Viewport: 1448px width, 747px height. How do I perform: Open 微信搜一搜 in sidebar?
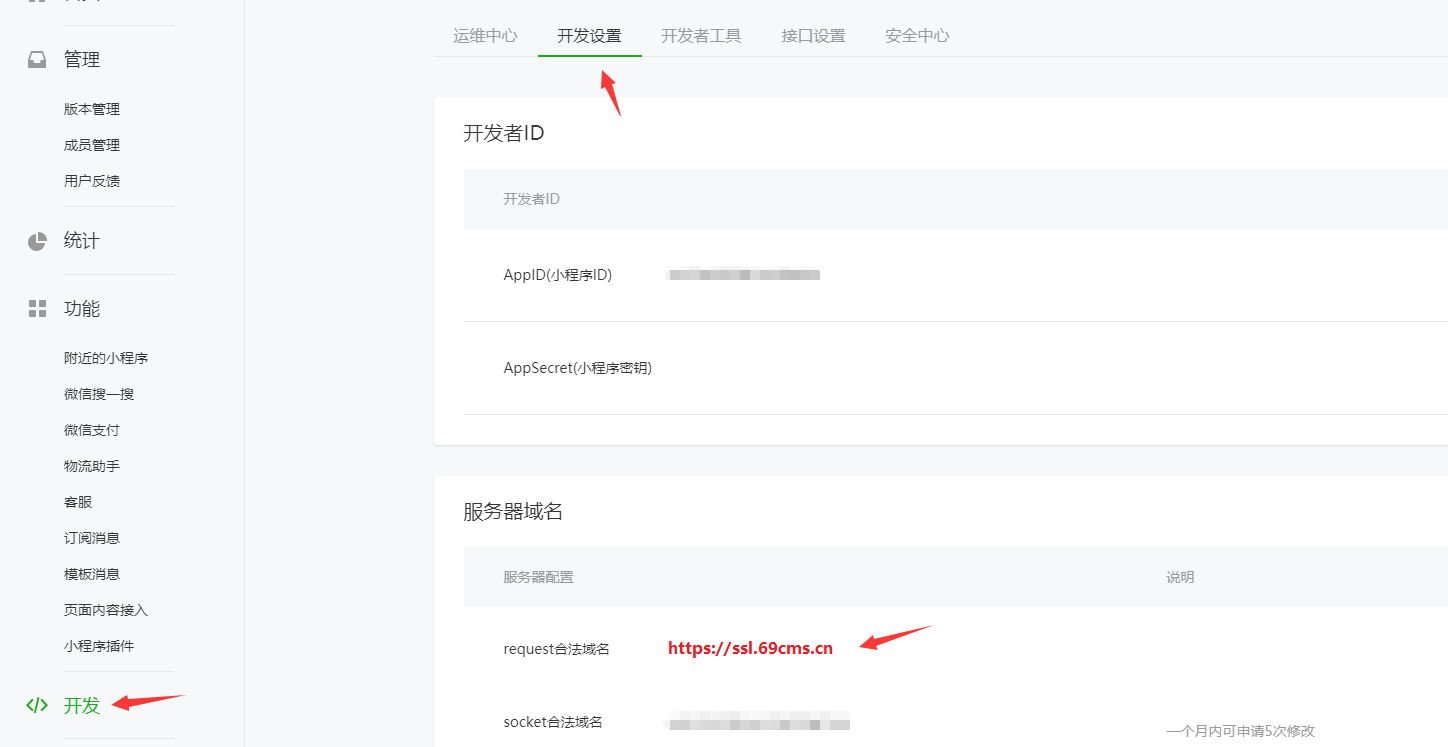click(99, 394)
